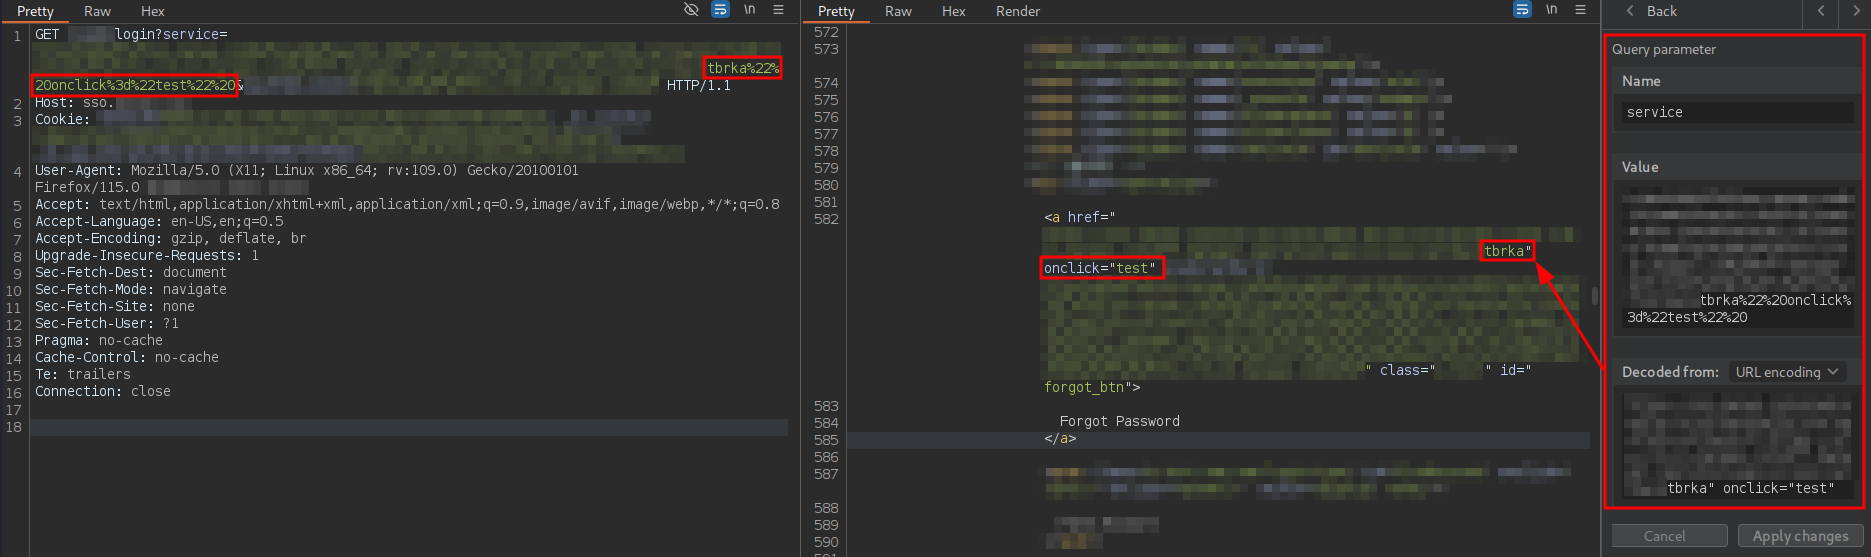Click the response pane vertical scrollbar

coord(1594,296)
